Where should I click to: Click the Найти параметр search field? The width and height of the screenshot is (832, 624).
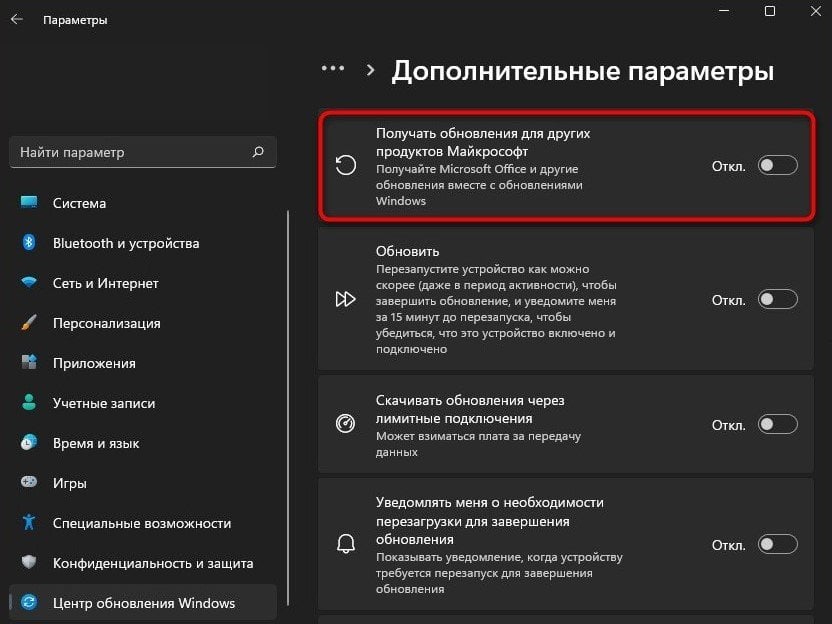[143, 152]
